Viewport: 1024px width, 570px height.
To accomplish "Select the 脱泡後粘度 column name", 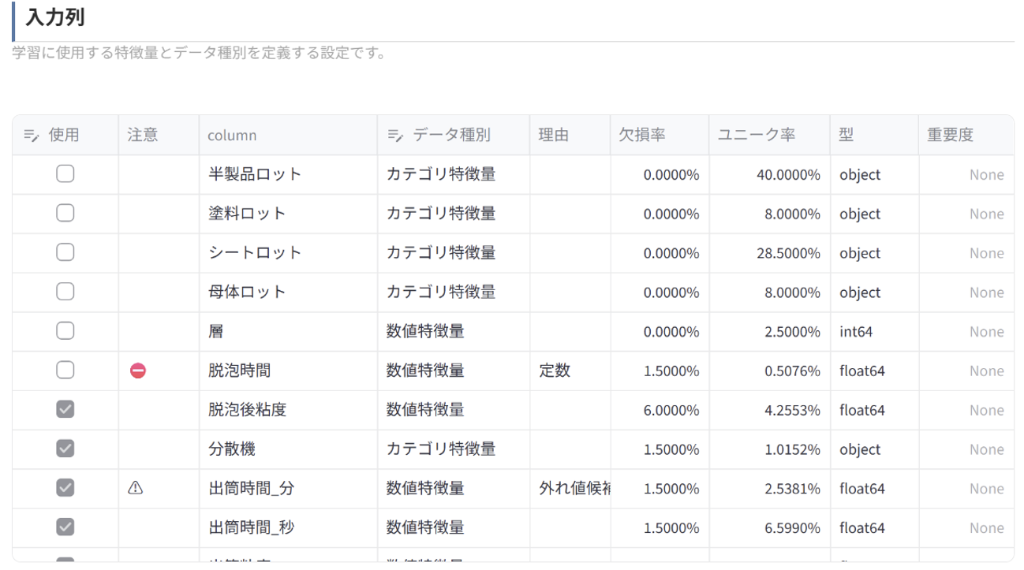I will click(x=247, y=409).
